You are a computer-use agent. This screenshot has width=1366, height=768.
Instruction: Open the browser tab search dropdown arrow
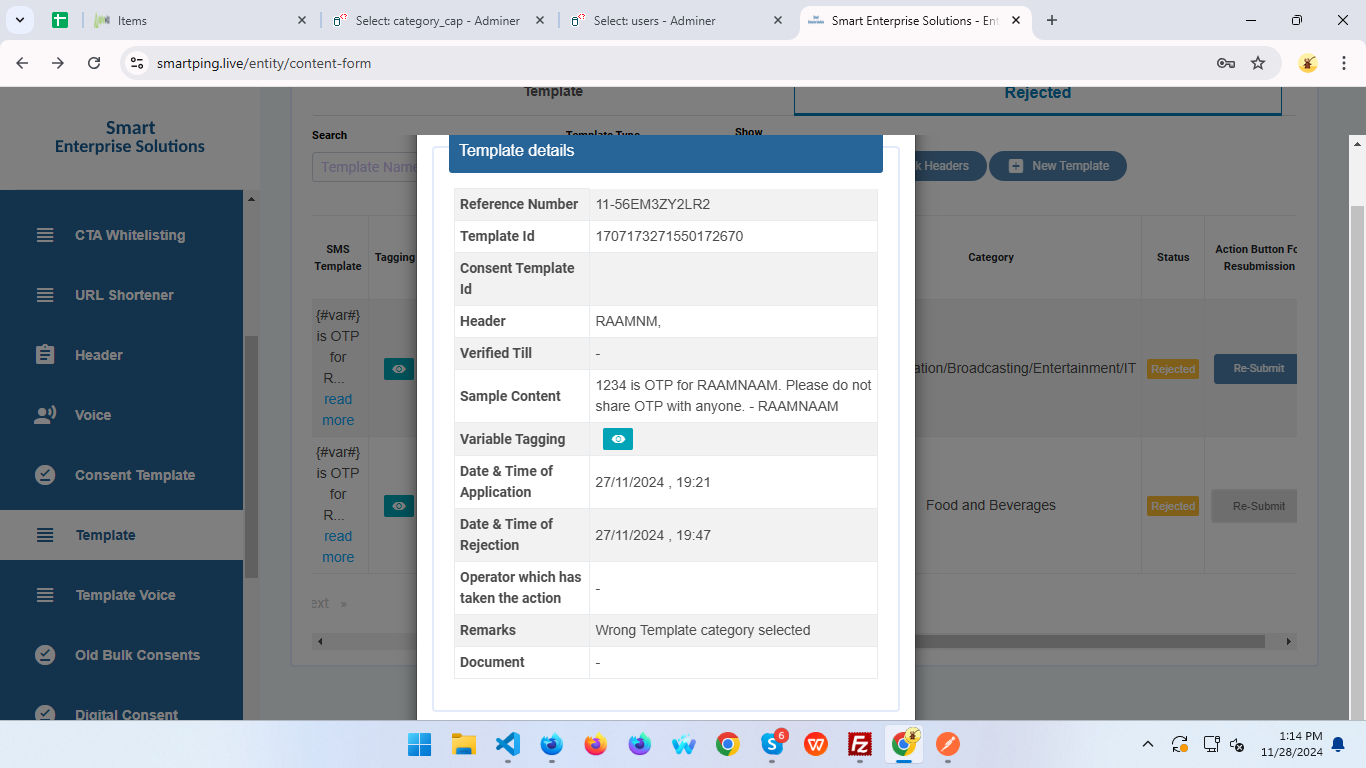point(20,20)
